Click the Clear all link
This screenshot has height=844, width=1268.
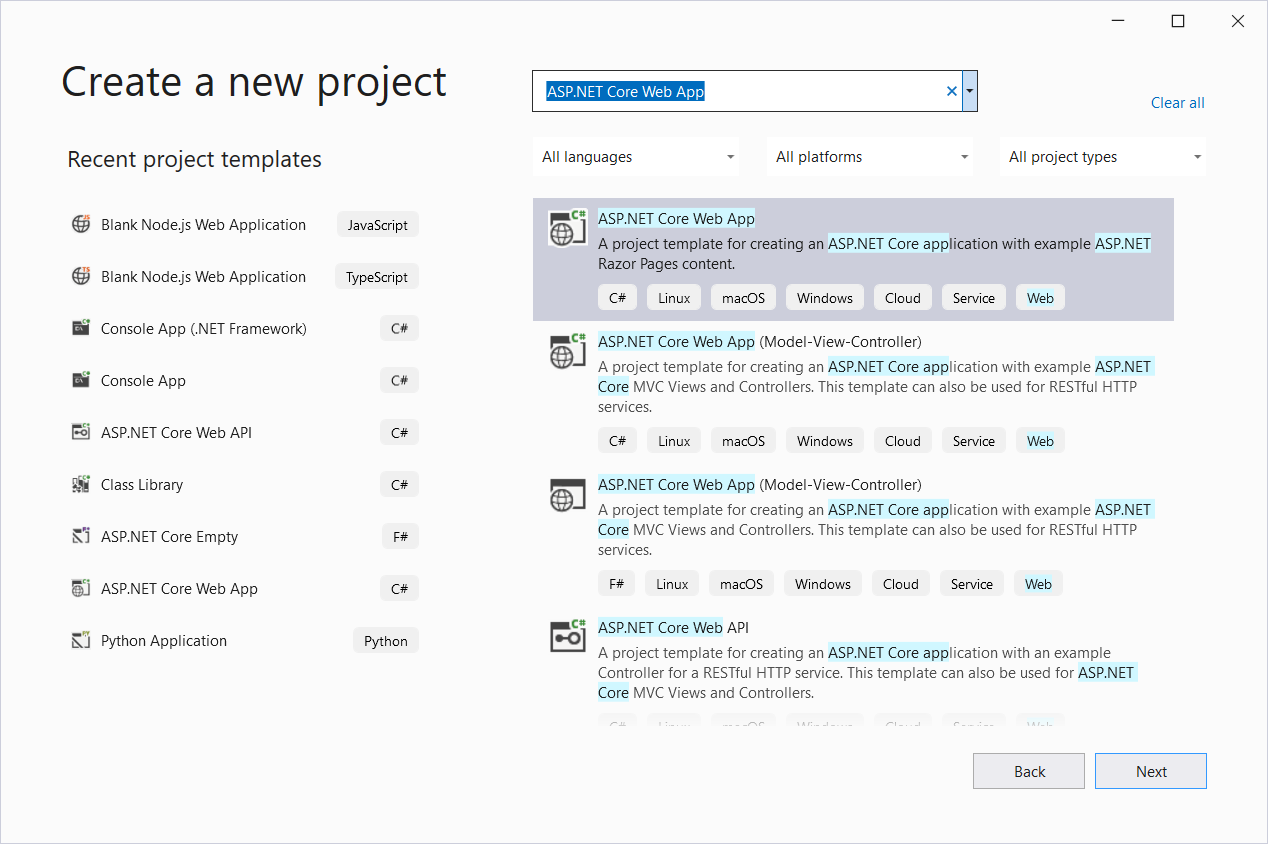pyautogui.click(x=1177, y=103)
